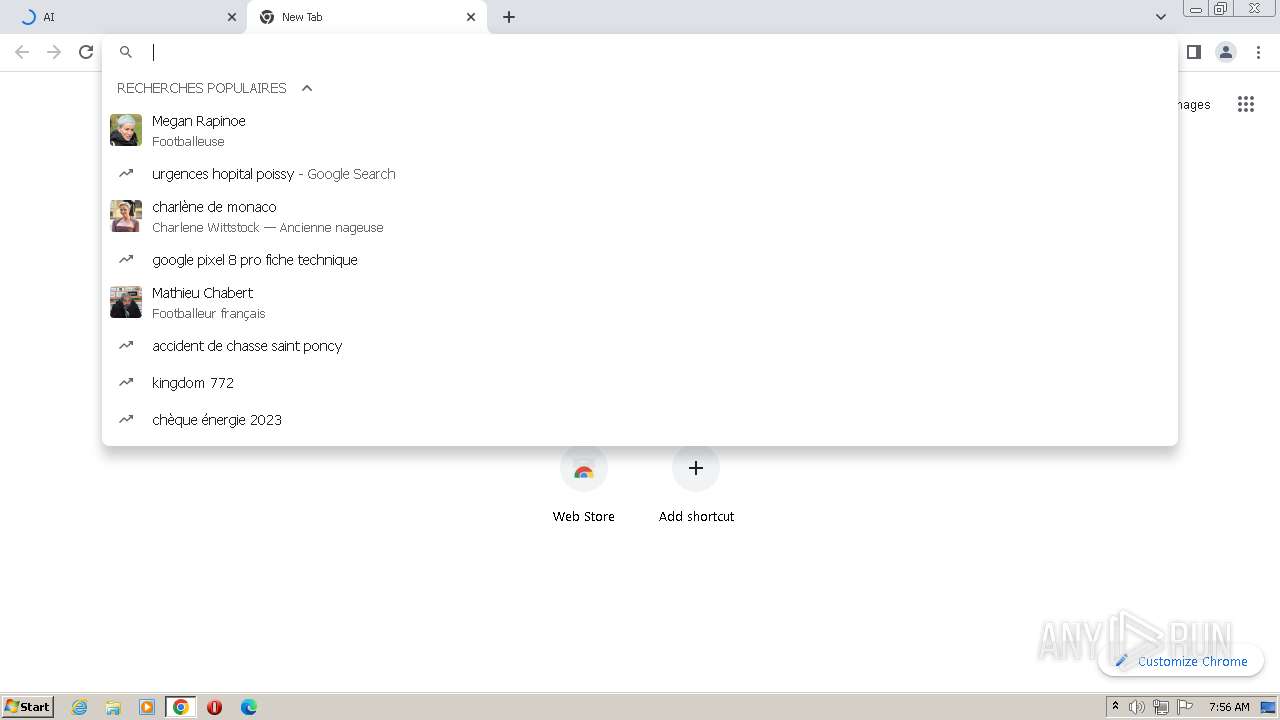The width and height of the screenshot is (1280, 720).
Task: Open the side panel icon
Action: 1193,52
